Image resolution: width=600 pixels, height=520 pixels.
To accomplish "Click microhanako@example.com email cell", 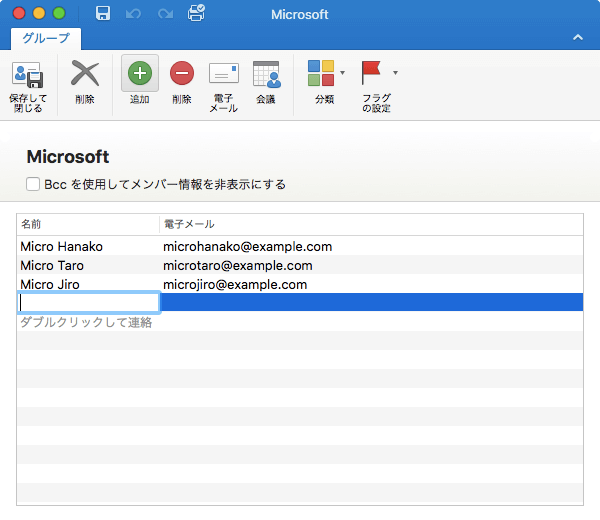I will [248, 247].
